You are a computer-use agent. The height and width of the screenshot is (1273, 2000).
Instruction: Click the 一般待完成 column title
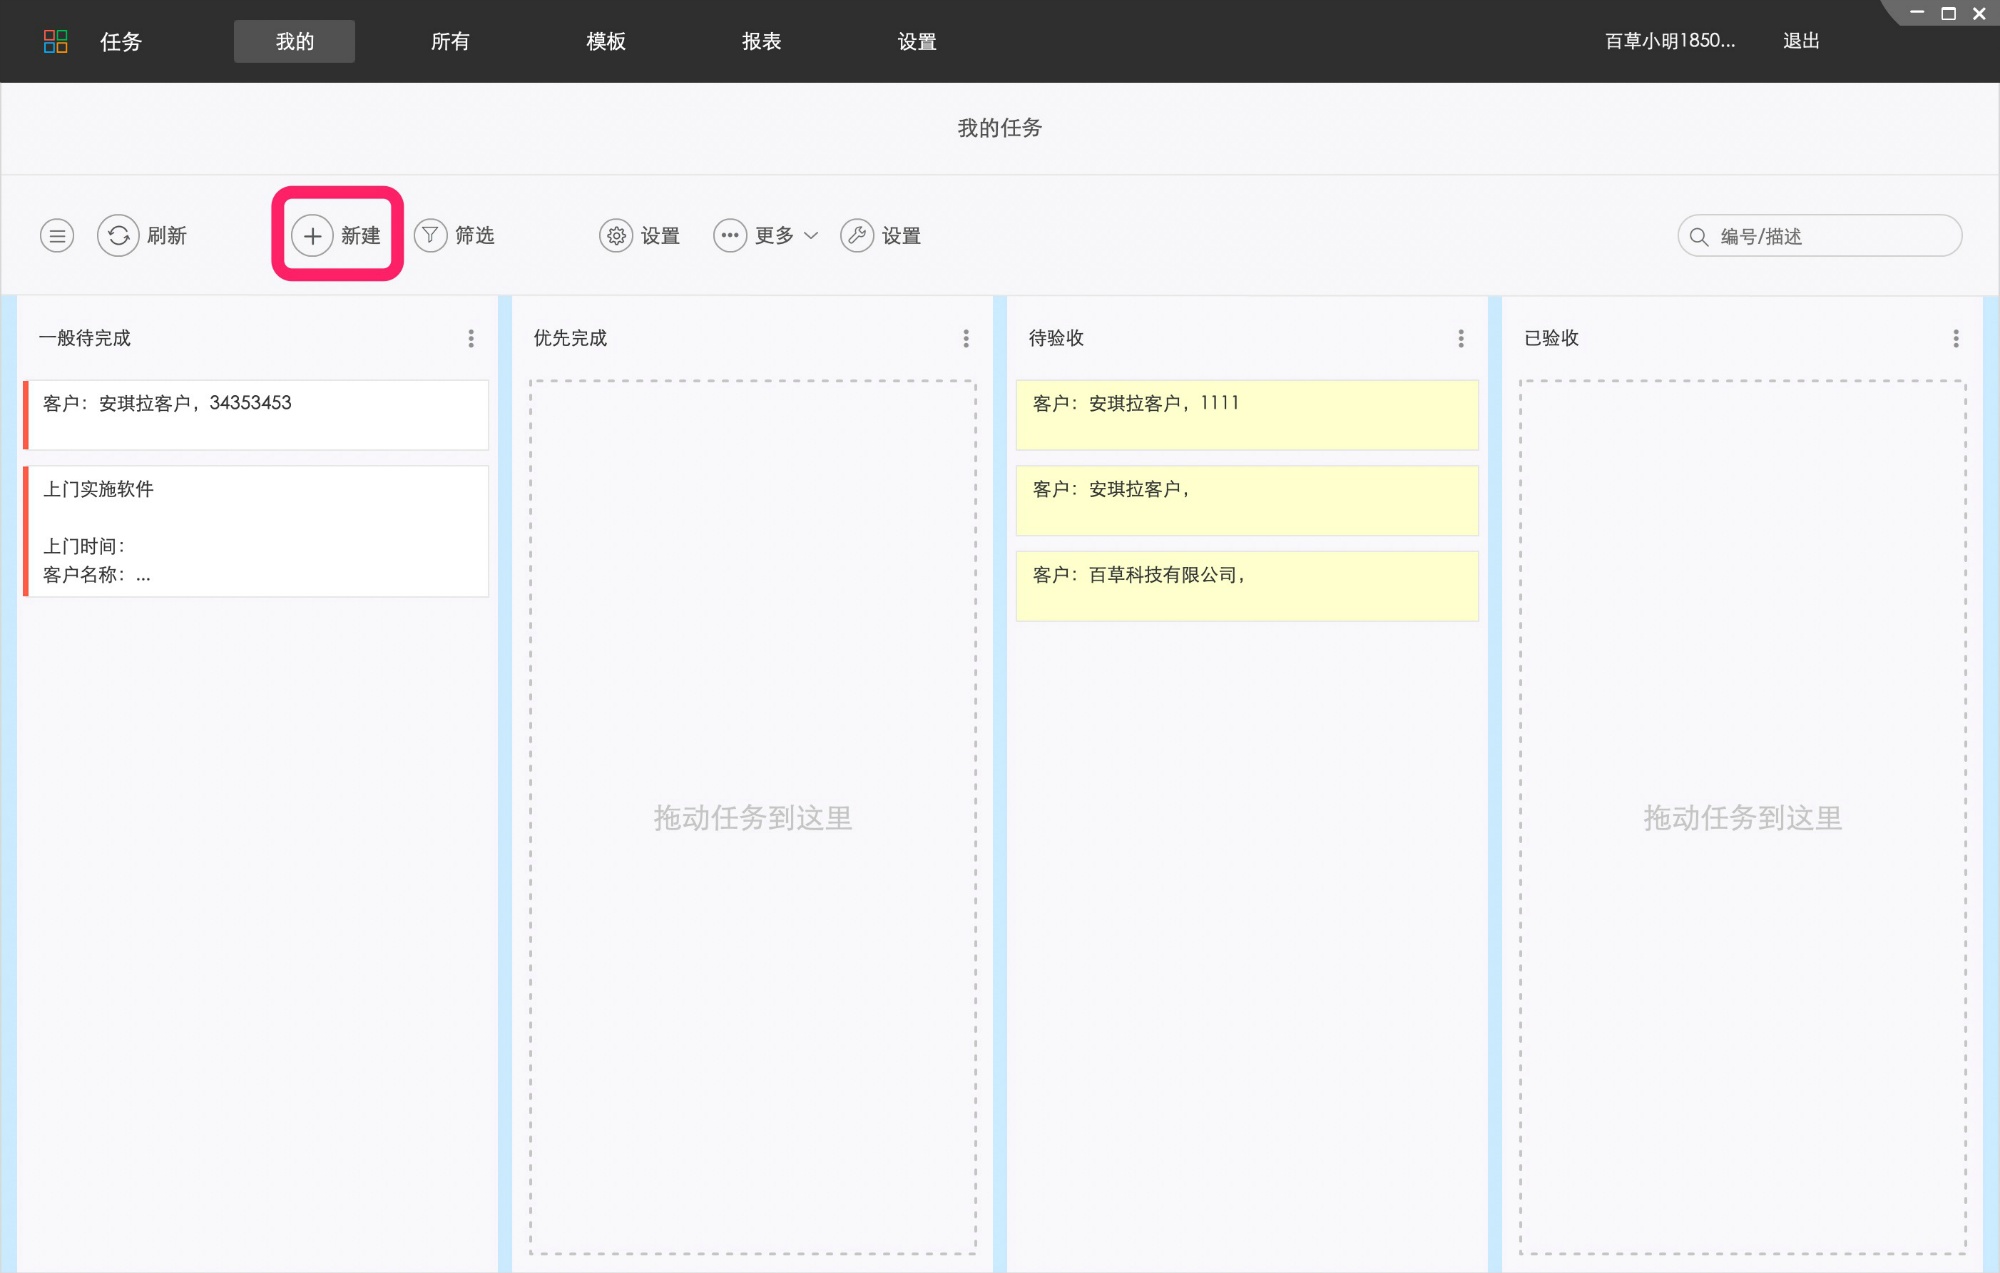[x=85, y=338]
